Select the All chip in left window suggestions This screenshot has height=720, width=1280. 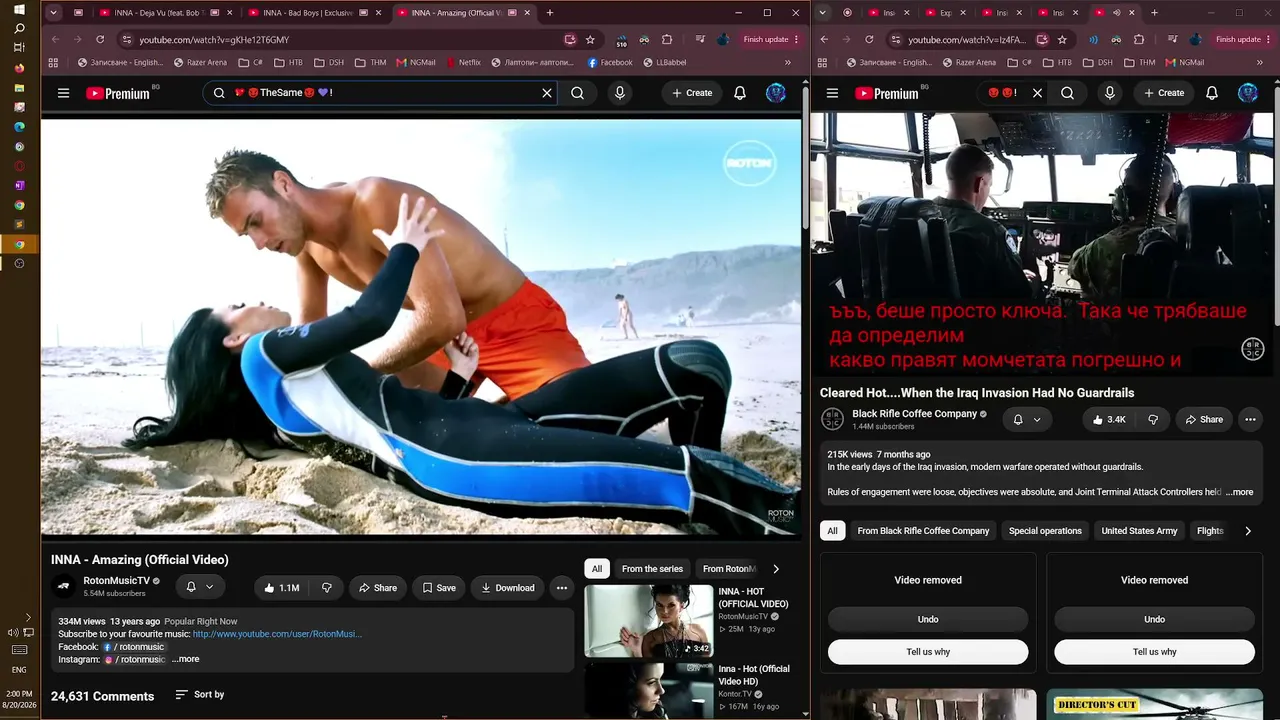597,569
